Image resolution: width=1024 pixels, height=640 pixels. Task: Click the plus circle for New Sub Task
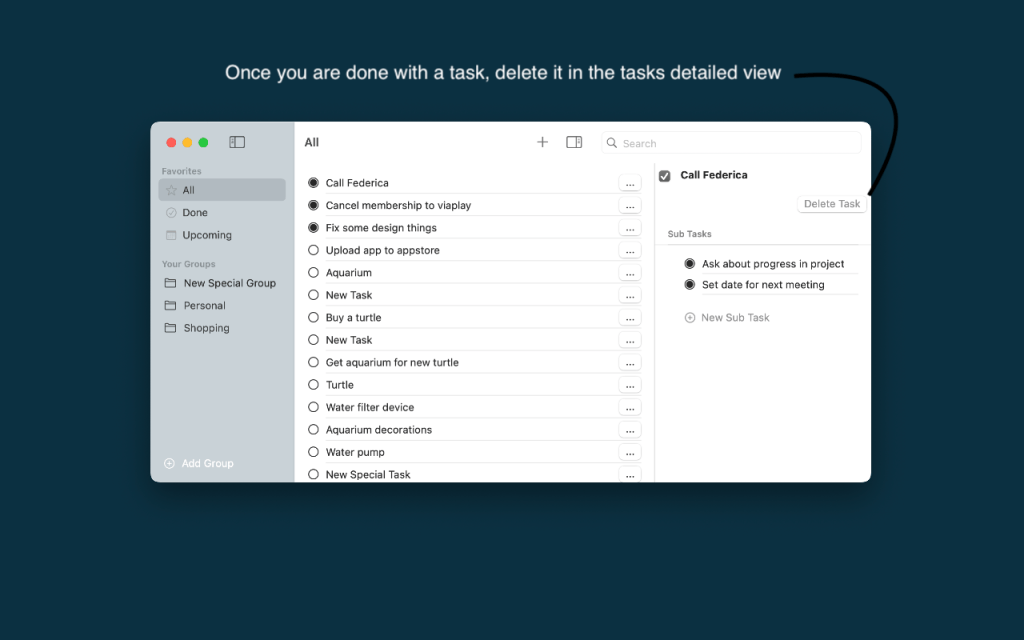[689, 318]
